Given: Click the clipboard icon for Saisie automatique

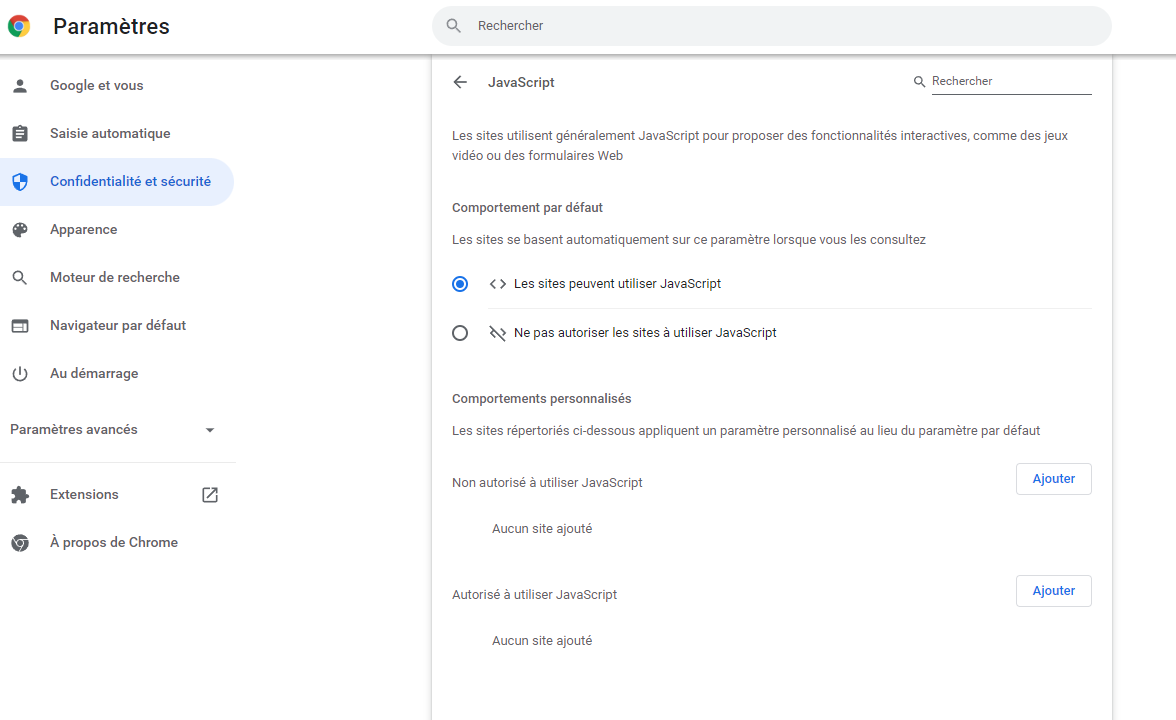Looking at the screenshot, I should click(x=20, y=134).
